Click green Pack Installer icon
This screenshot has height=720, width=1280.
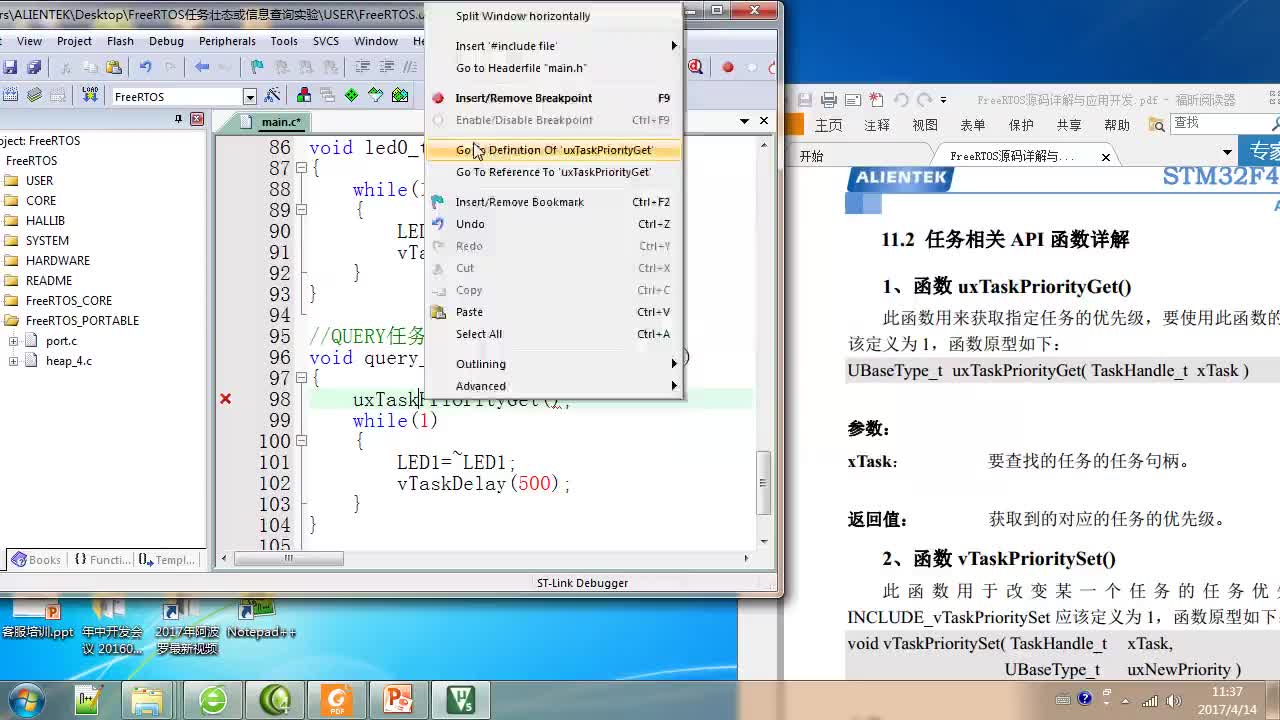[x=400, y=96]
